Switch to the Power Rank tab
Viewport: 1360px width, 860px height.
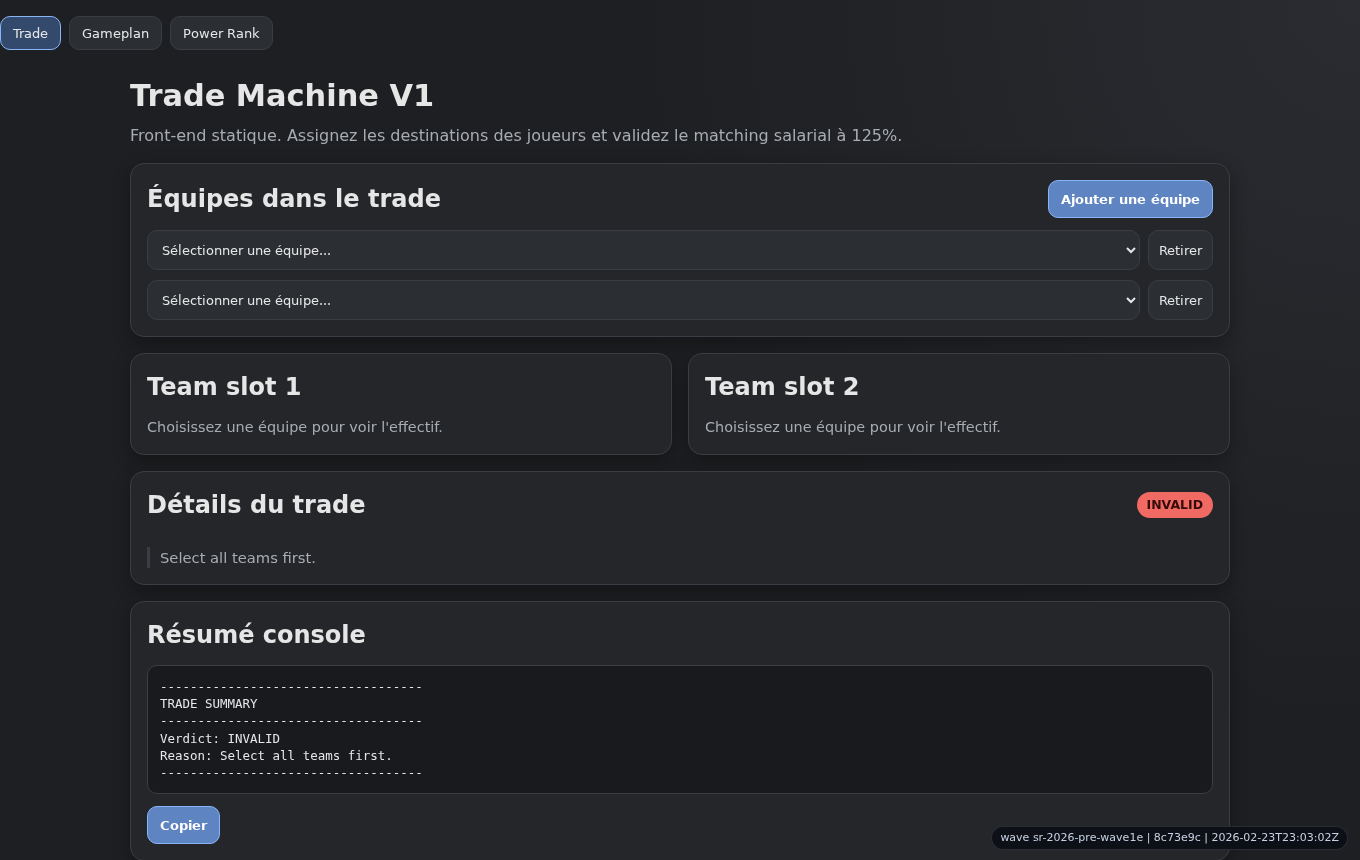pyautogui.click(x=221, y=33)
